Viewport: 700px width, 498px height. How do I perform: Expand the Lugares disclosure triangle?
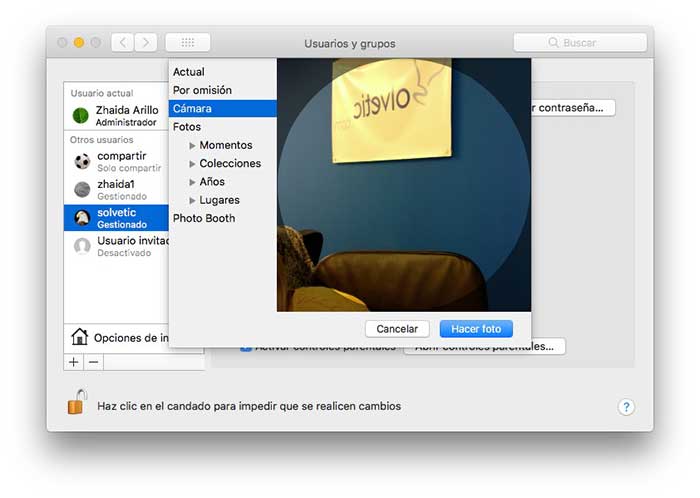(192, 200)
